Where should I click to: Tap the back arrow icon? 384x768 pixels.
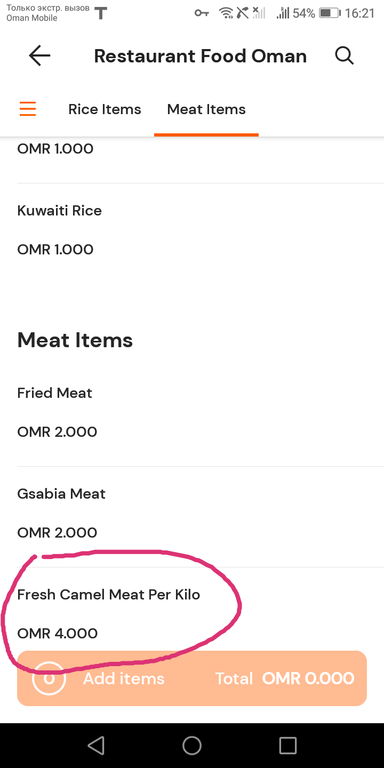(40, 56)
